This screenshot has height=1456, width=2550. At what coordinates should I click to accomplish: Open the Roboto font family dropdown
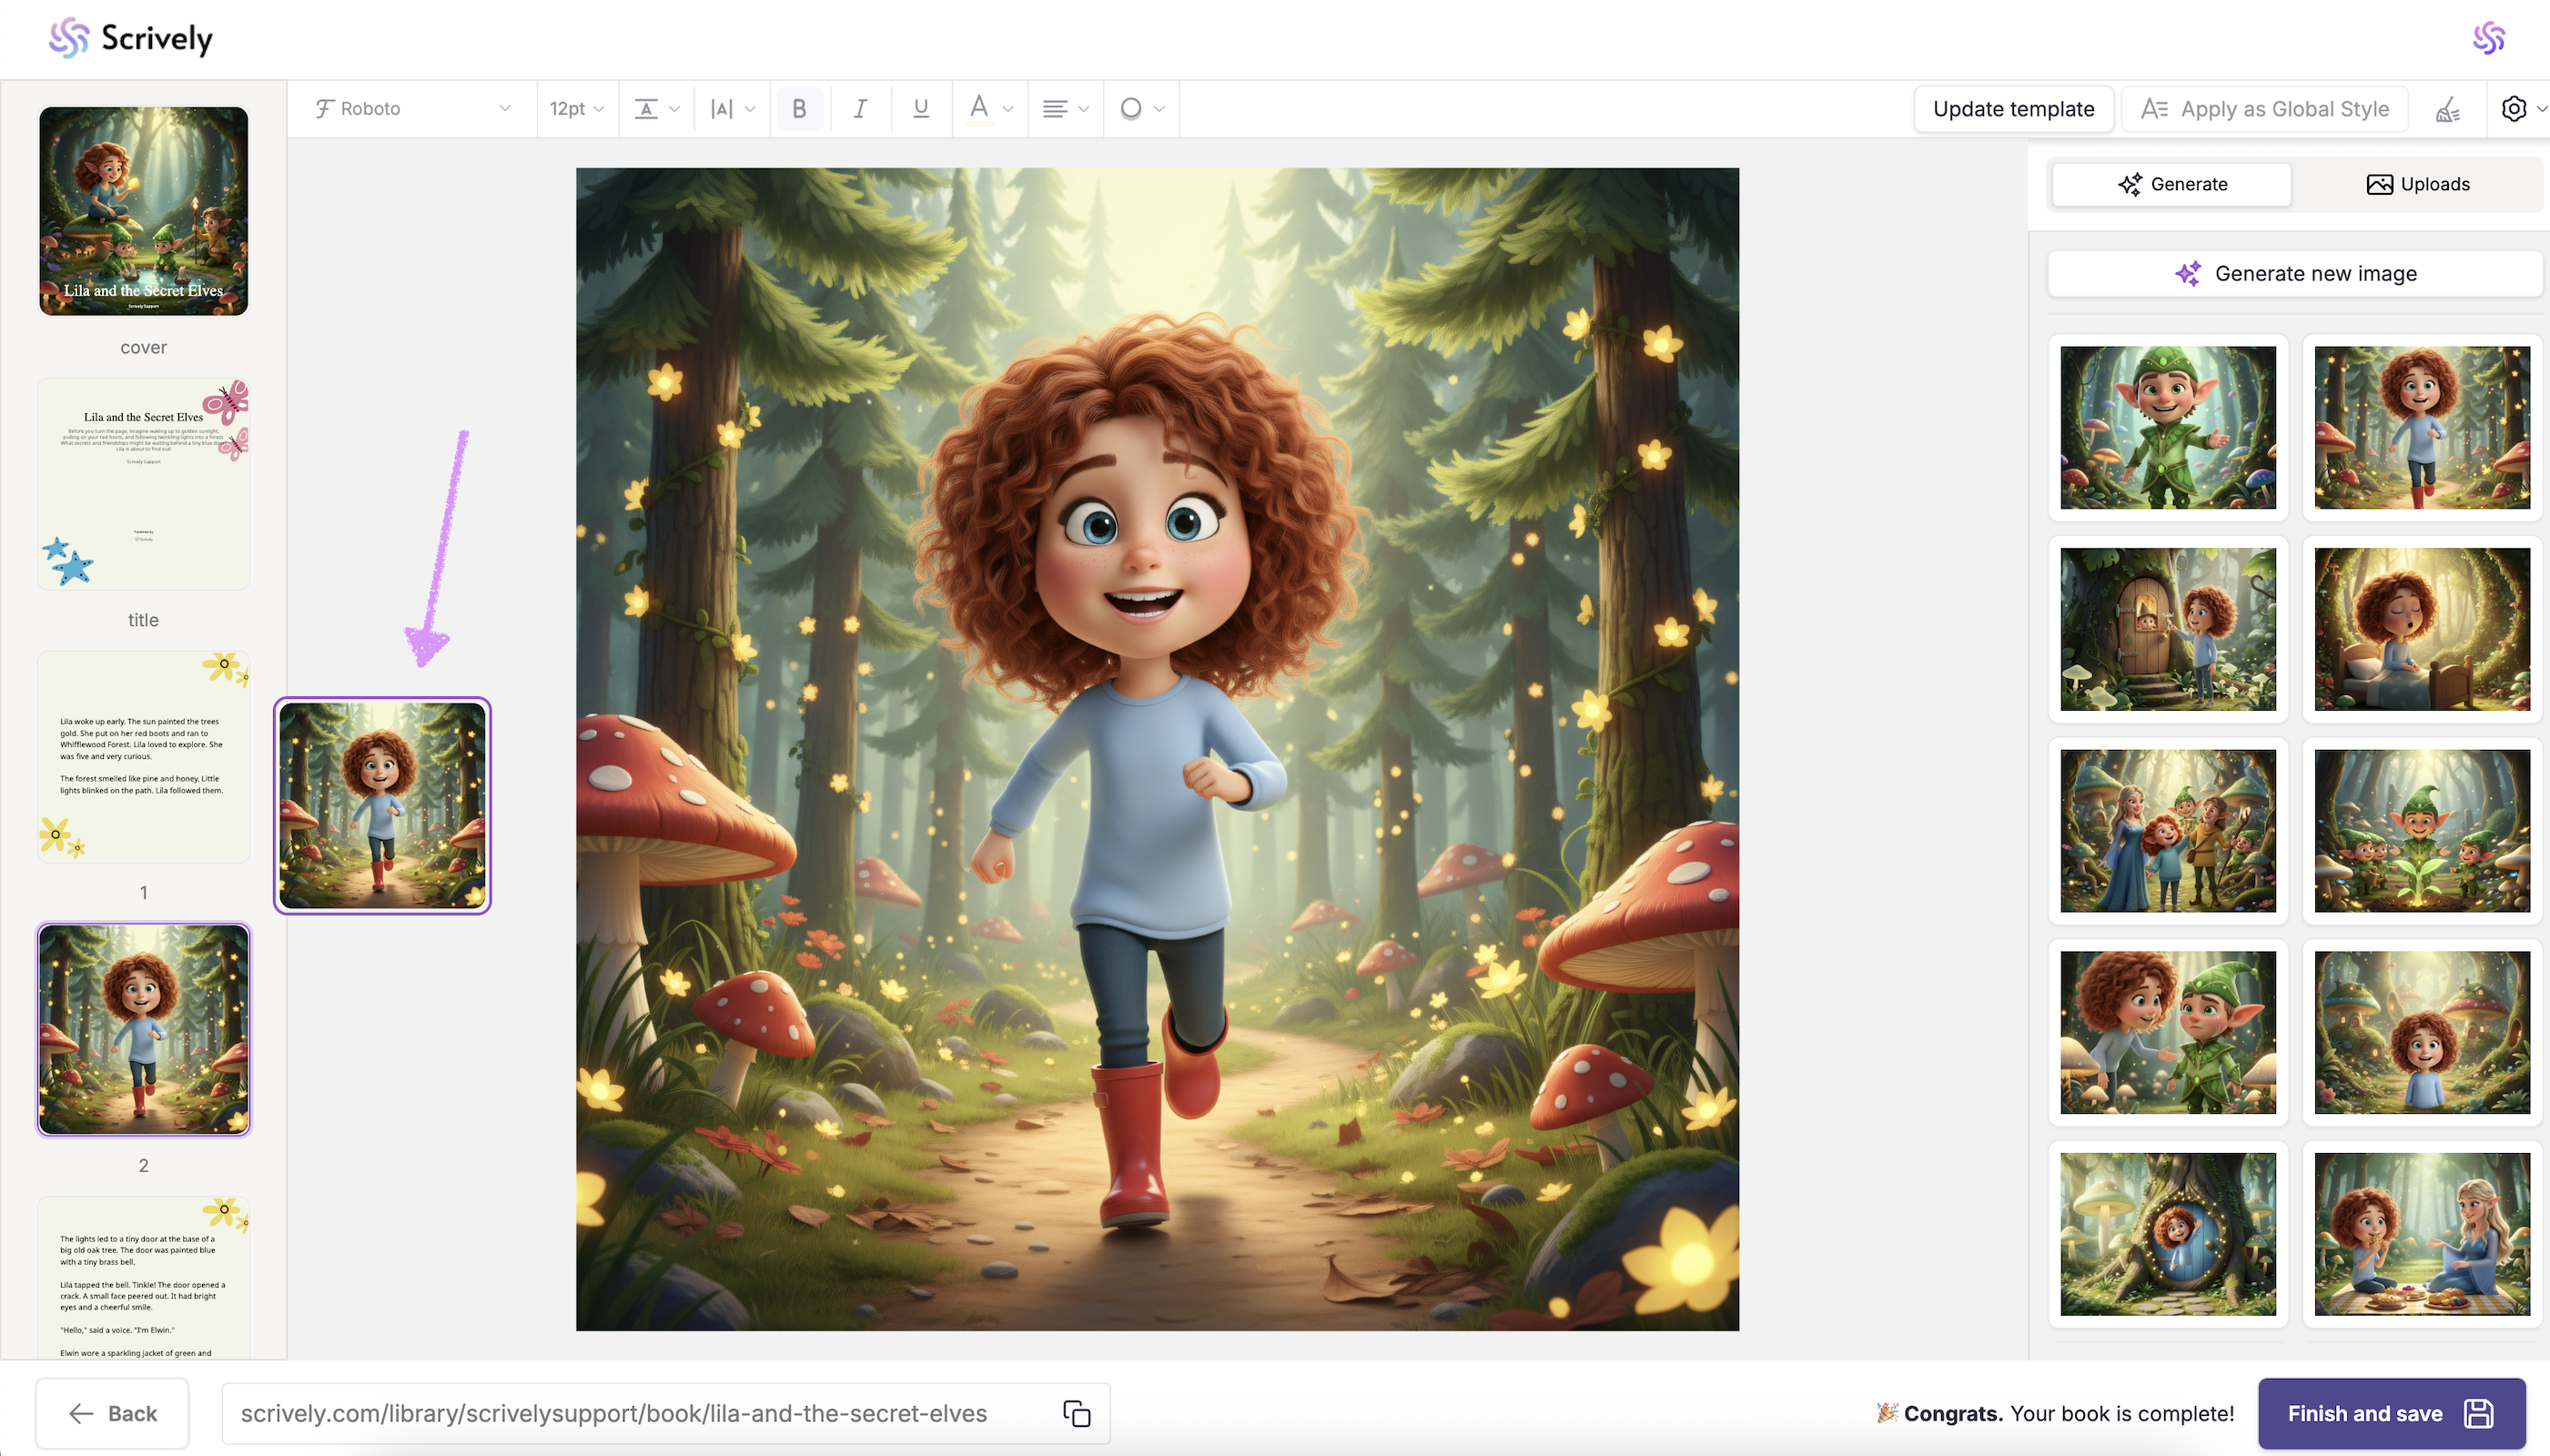(412, 108)
